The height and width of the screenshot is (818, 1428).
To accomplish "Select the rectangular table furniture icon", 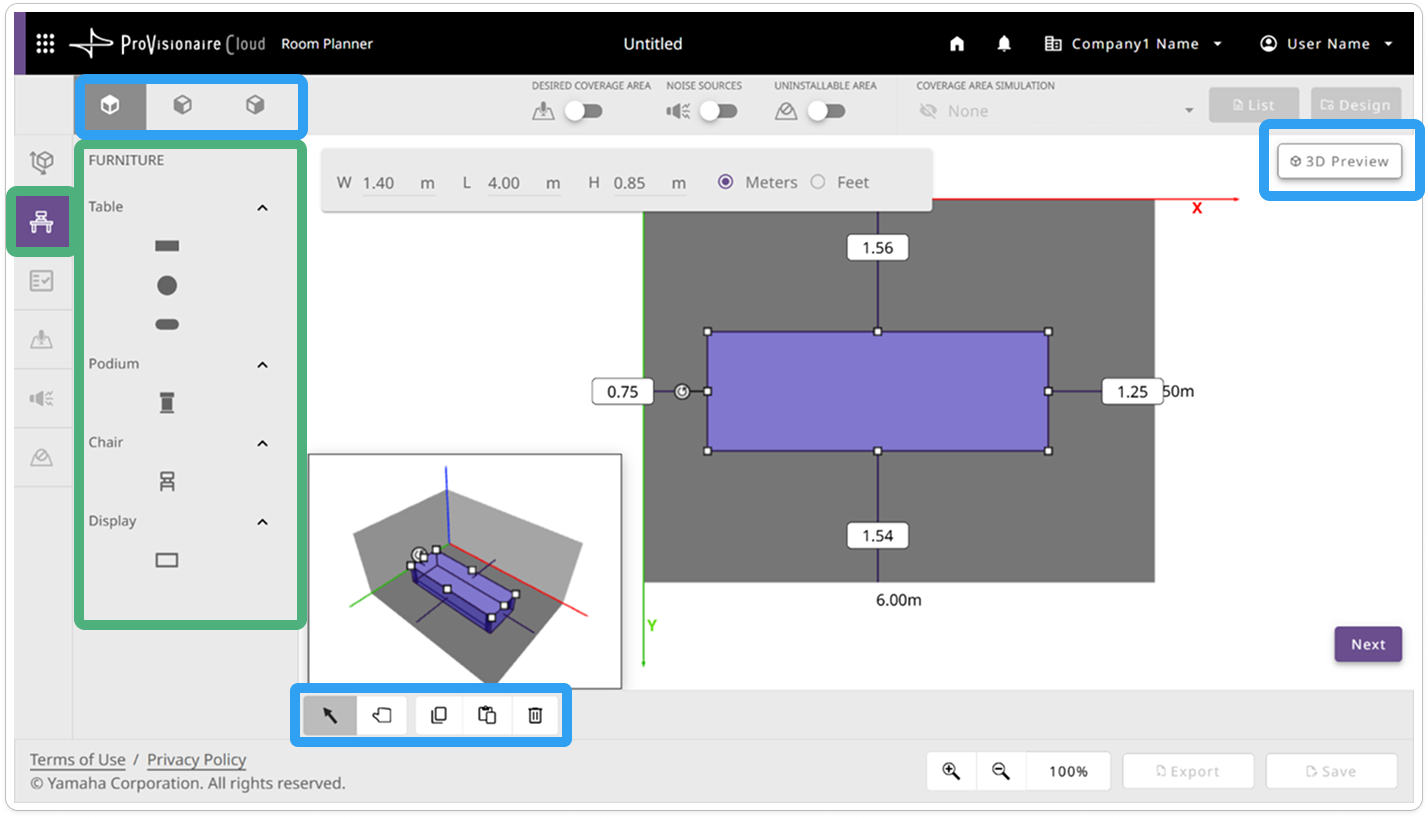I will pyautogui.click(x=167, y=245).
